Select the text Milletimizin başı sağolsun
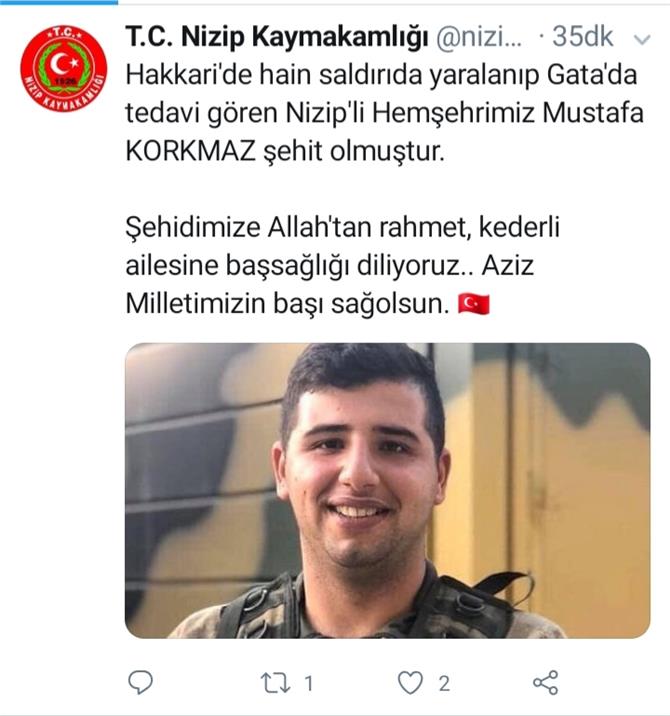 288,304
